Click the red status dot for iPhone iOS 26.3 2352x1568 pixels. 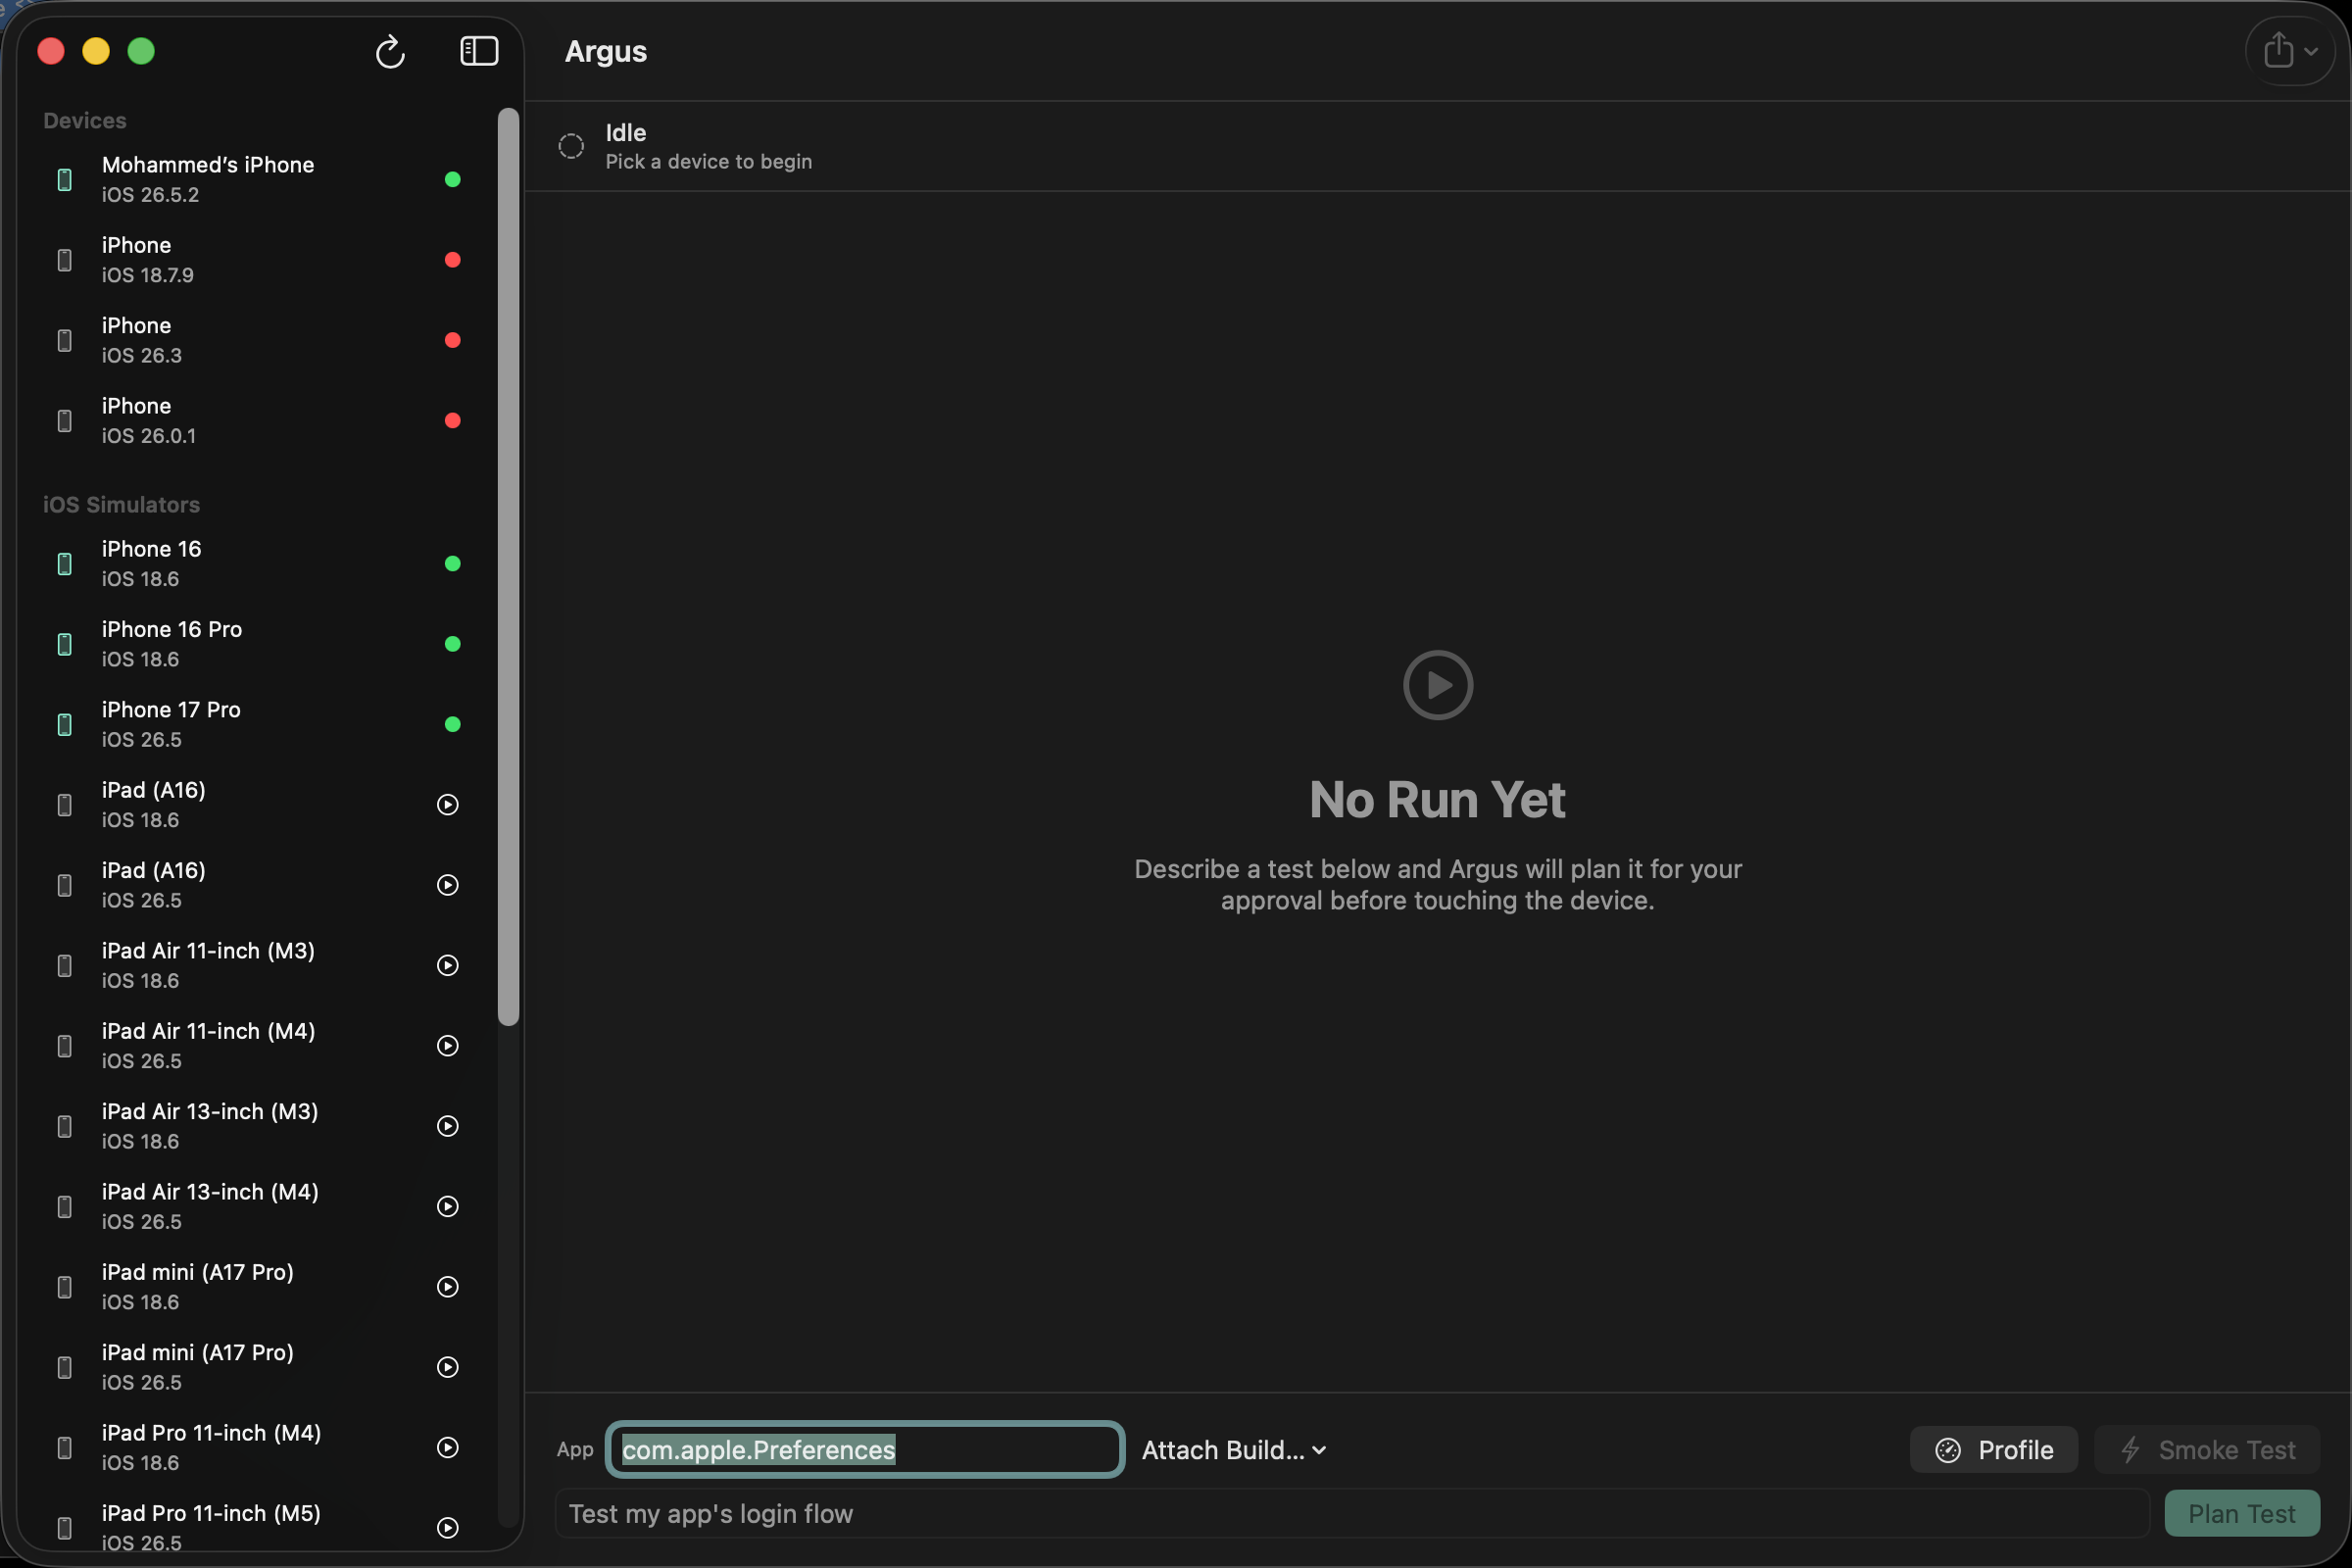click(453, 340)
